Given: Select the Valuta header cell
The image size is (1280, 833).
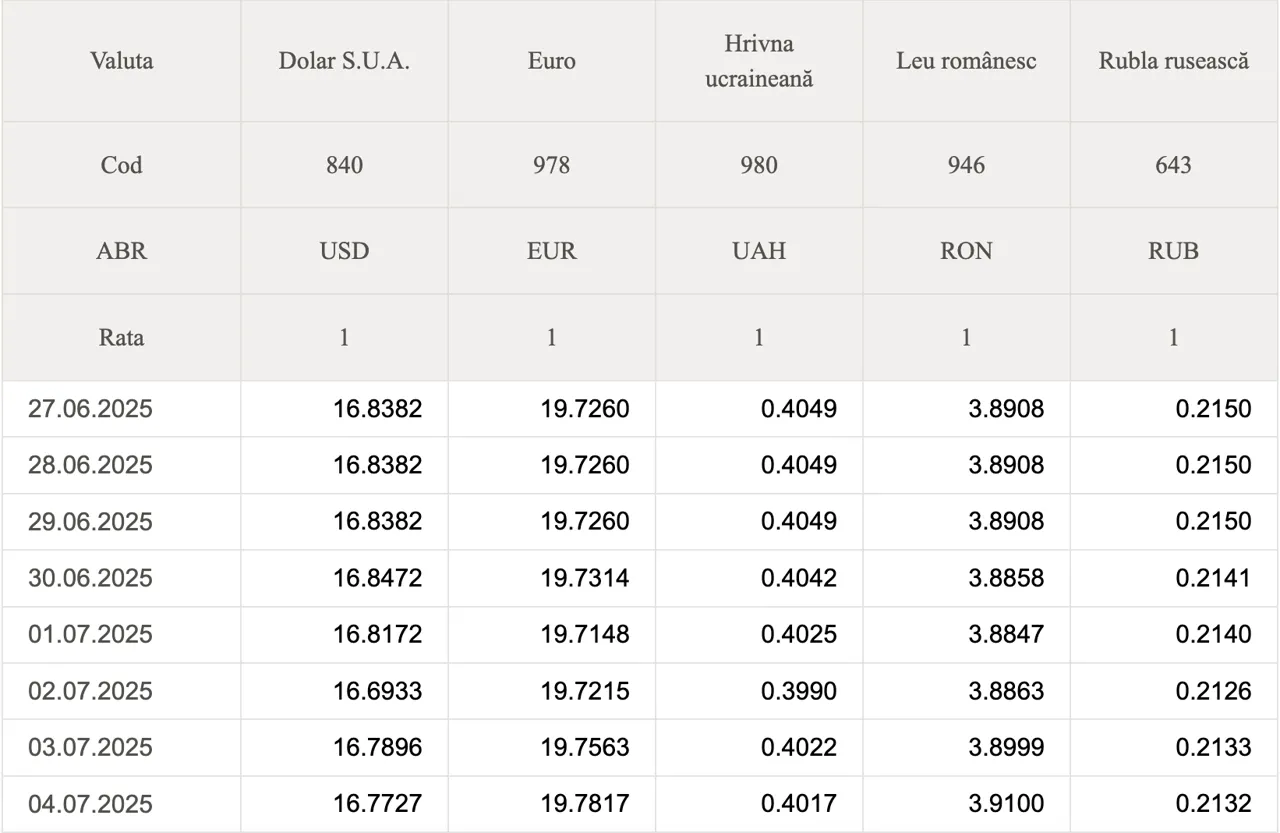Looking at the screenshot, I should coord(121,61).
